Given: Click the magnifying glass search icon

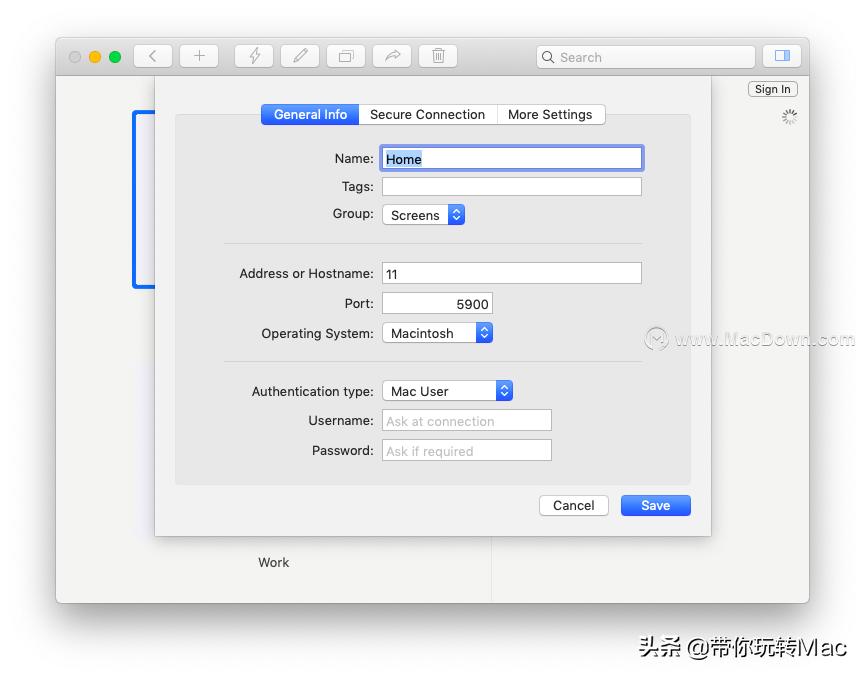Looking at the screenshot, I should coord(548,57).
